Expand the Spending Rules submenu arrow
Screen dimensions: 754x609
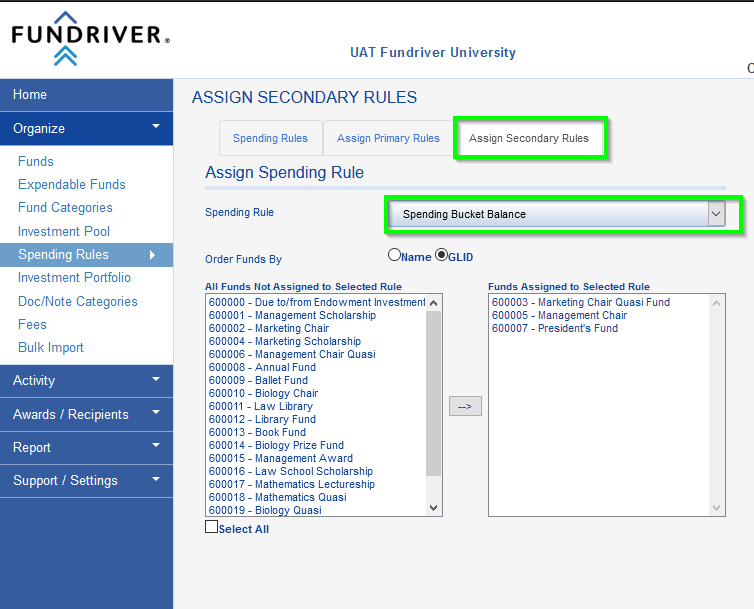(x=152, y=254)
